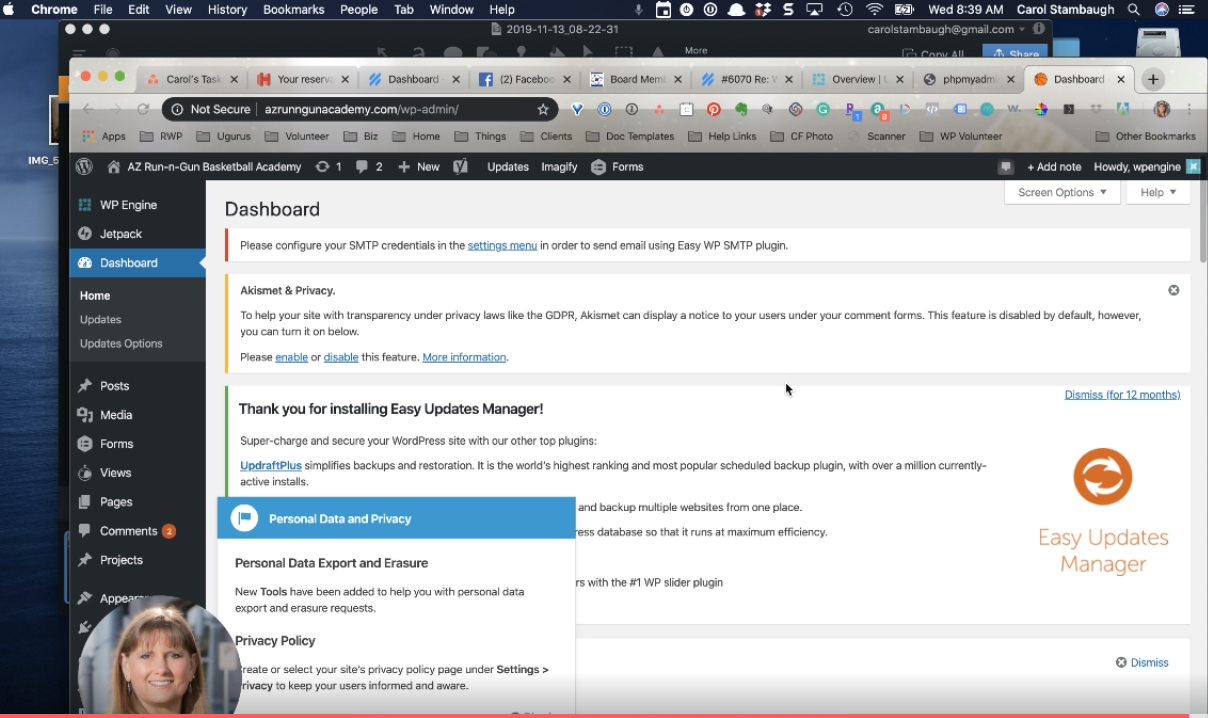Viewport: 1208px width, 718px height.
Task: Switch to the #6070 Re: browser tab
Action: pyautogui.click(x=745, y=79)
